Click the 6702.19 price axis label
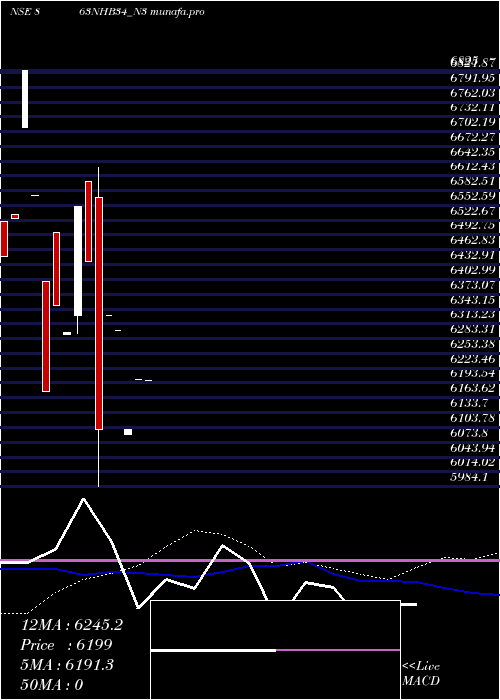500x700 pixels. 472,122
